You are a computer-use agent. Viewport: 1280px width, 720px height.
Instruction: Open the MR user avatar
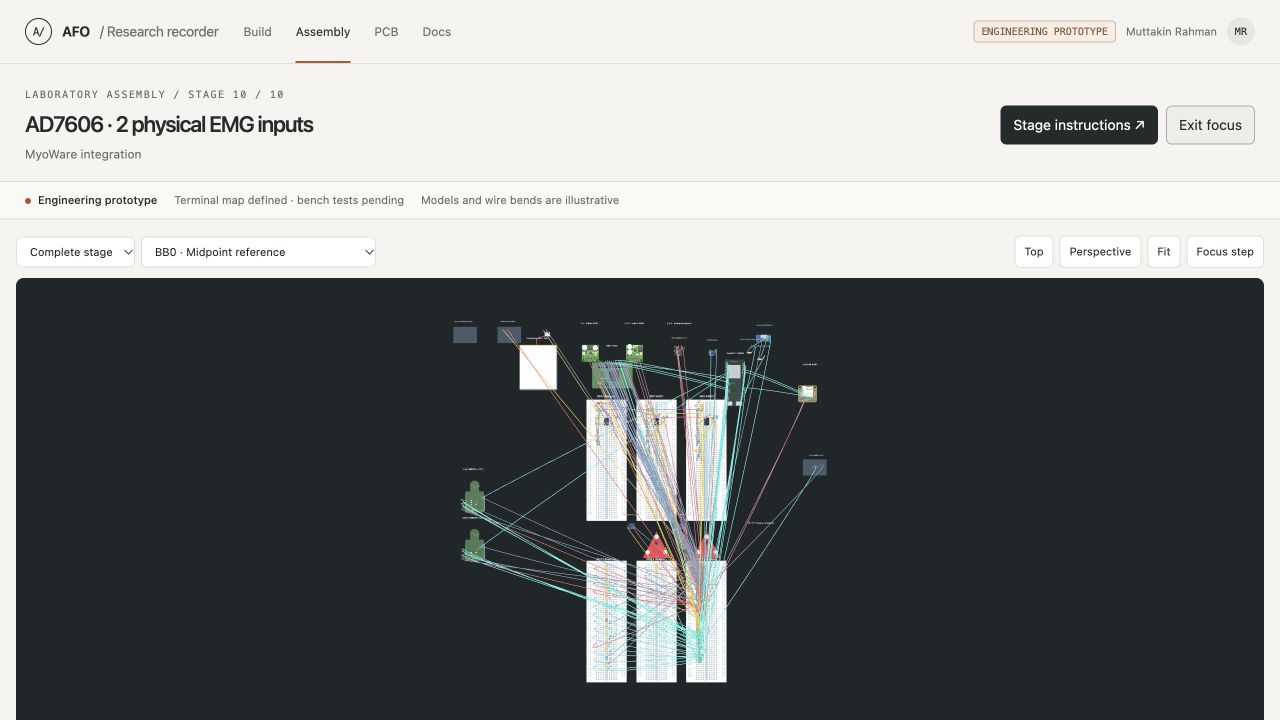(1241, 32)
